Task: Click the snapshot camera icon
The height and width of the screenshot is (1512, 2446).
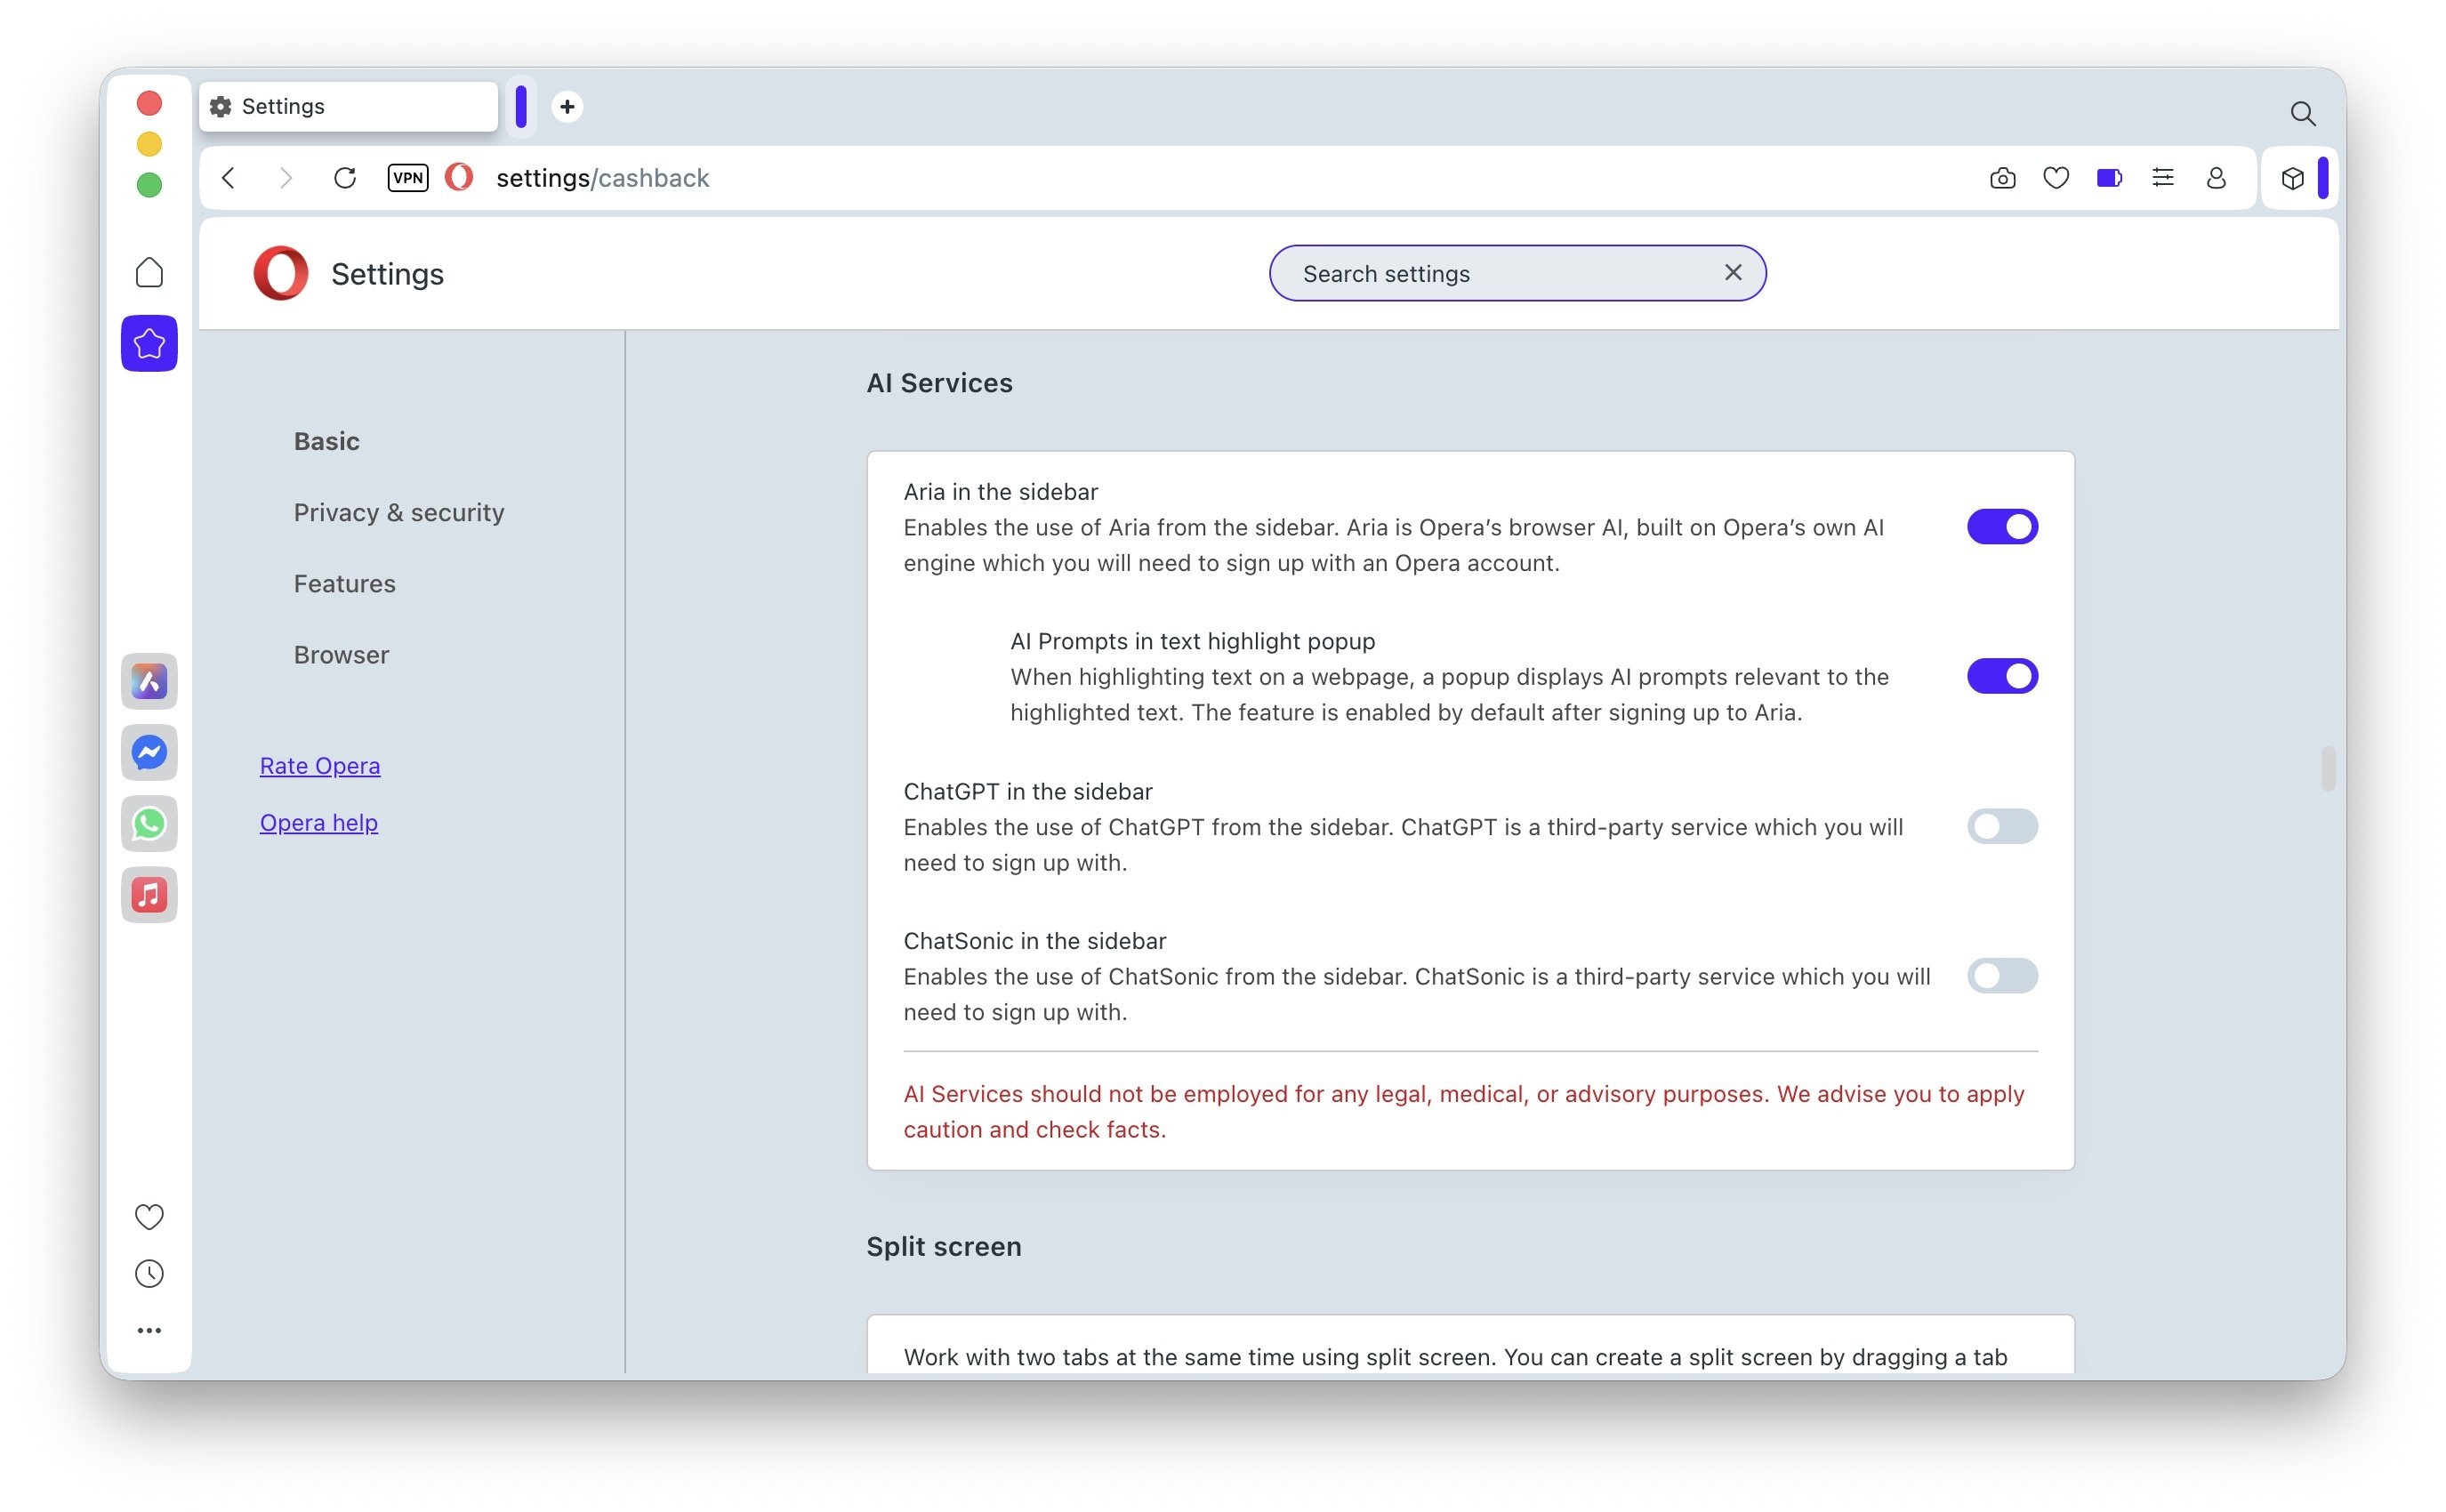Action: click(2002, 178)
